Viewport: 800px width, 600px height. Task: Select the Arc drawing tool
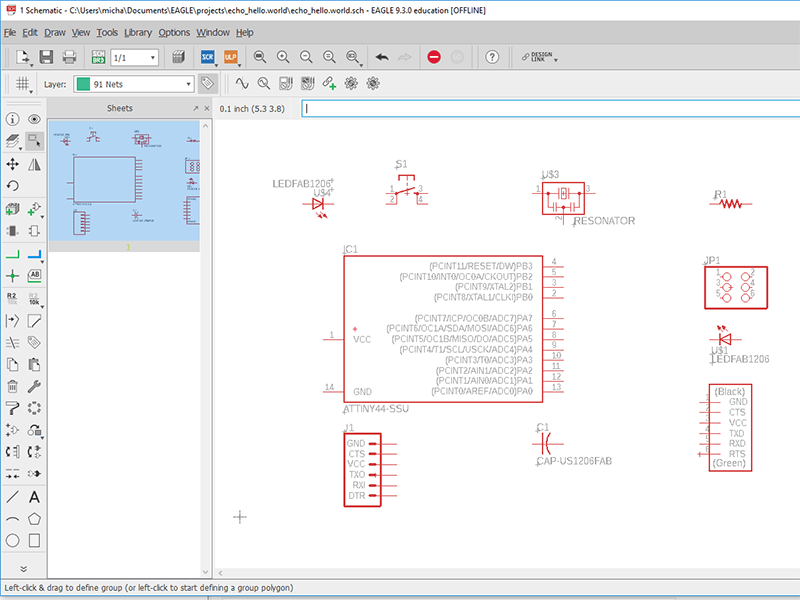pyautogui.click(x=13, y=519)
